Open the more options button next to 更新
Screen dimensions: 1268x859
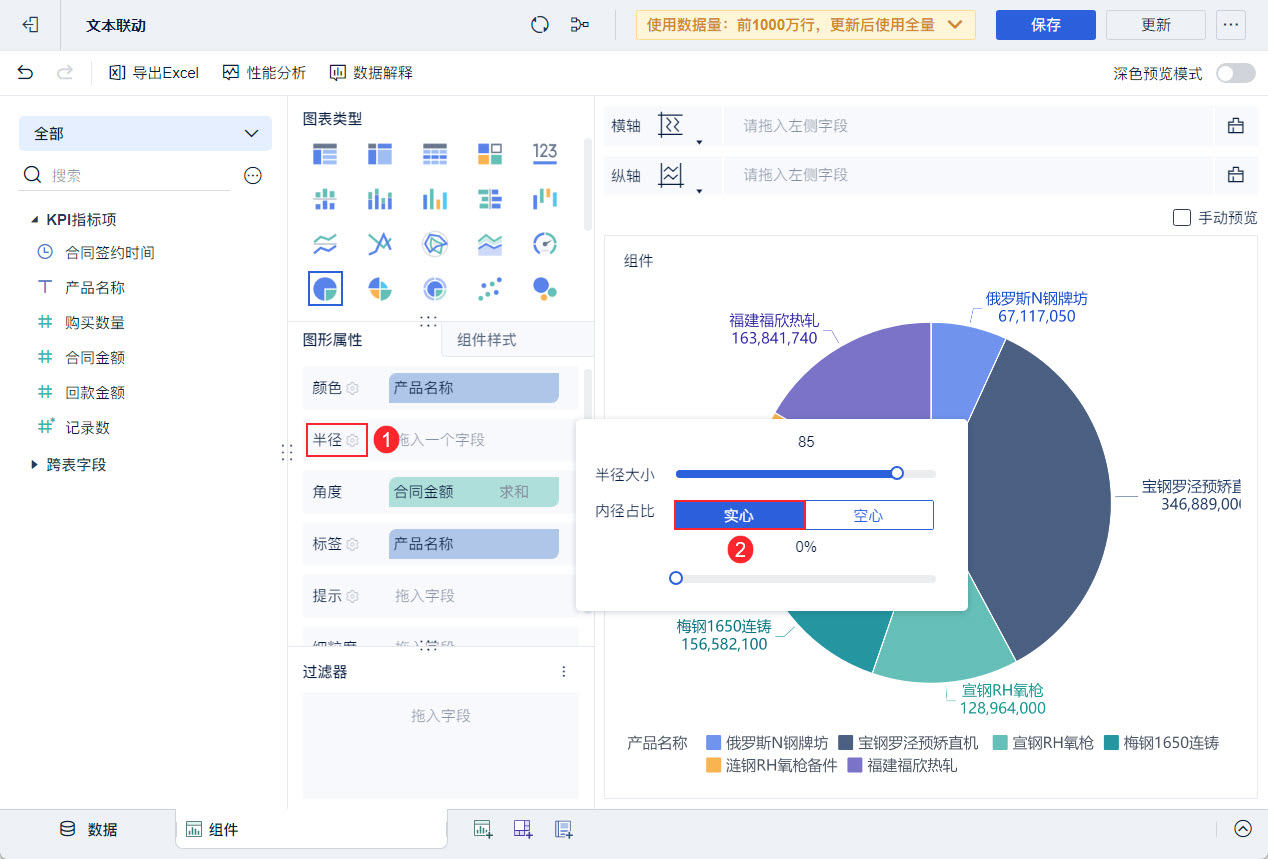[x=1231, y=25]
